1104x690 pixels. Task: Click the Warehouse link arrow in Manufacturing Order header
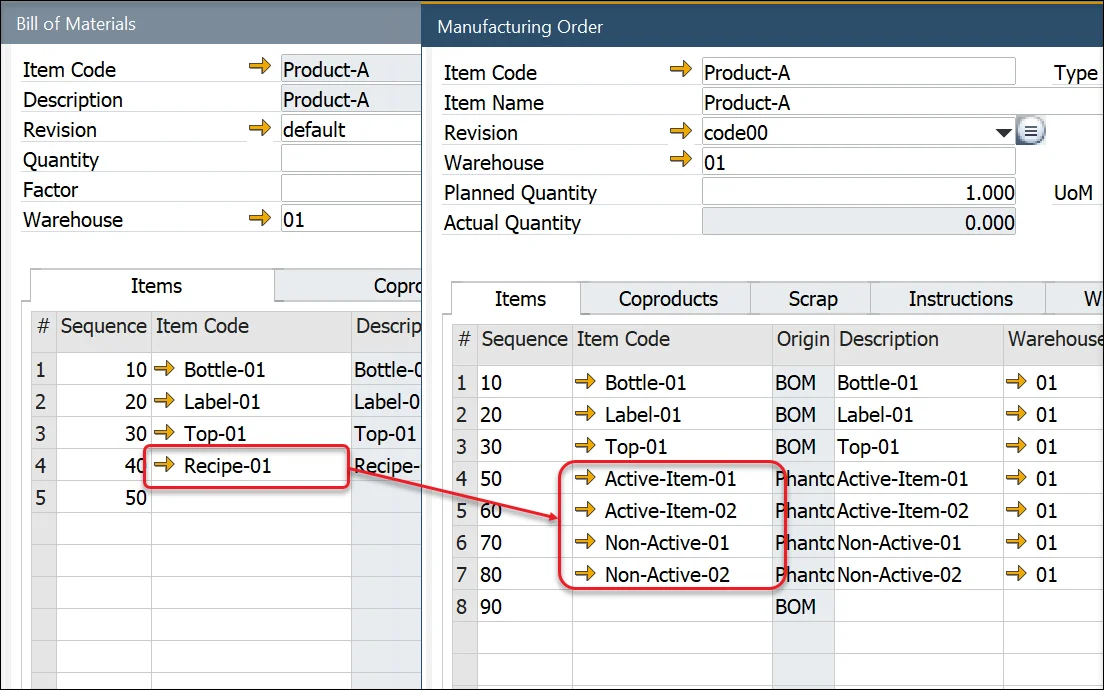pos(680,160)
